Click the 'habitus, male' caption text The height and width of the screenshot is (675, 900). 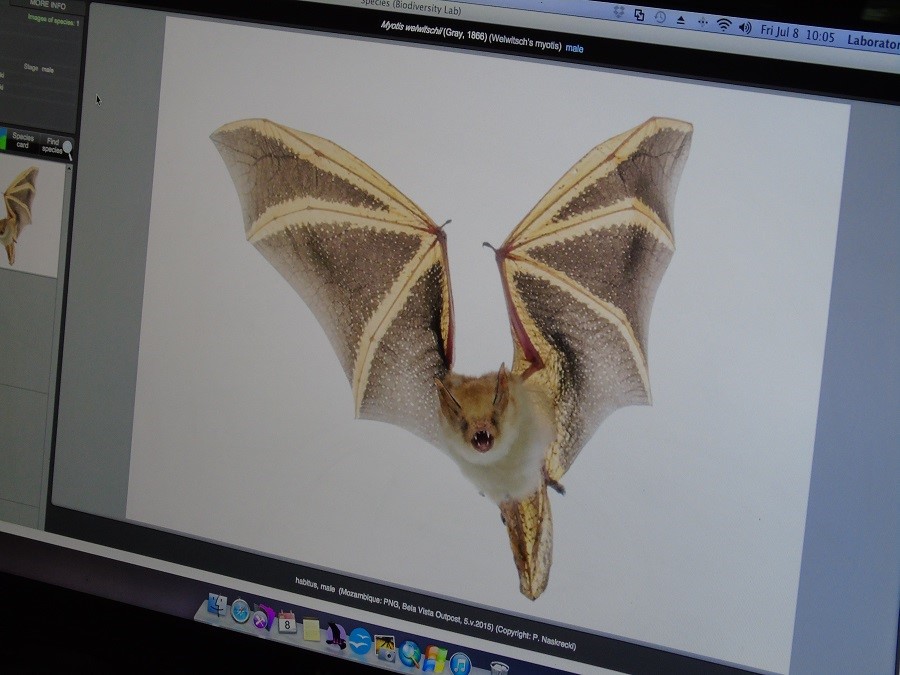[315, 584]
